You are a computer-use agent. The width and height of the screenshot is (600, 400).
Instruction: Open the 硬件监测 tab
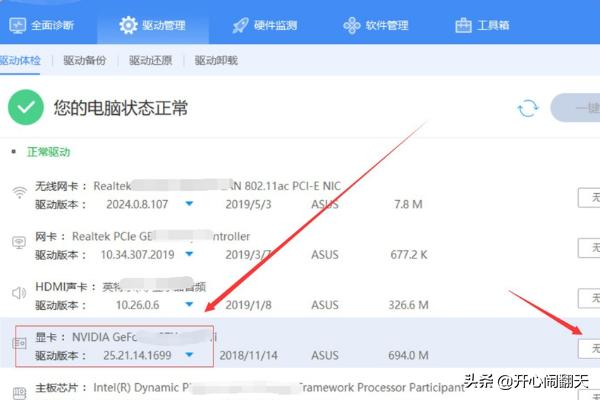(x=265, y=25)
